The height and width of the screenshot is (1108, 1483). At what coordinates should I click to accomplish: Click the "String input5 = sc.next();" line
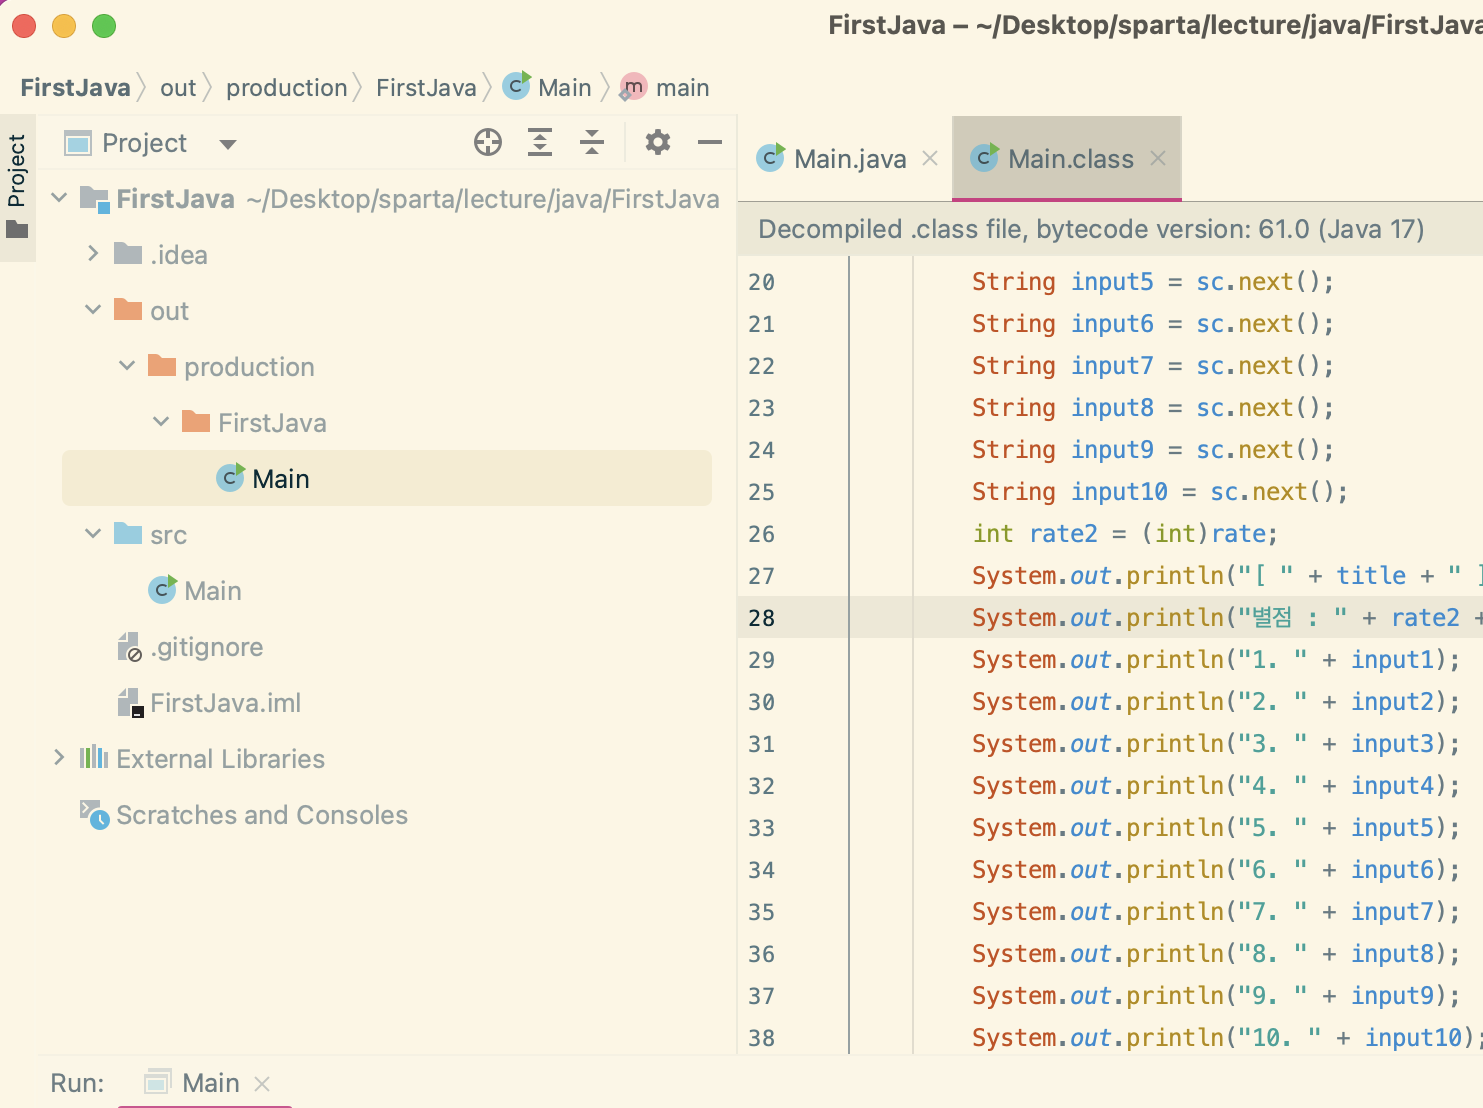(x=1153, y=282)
